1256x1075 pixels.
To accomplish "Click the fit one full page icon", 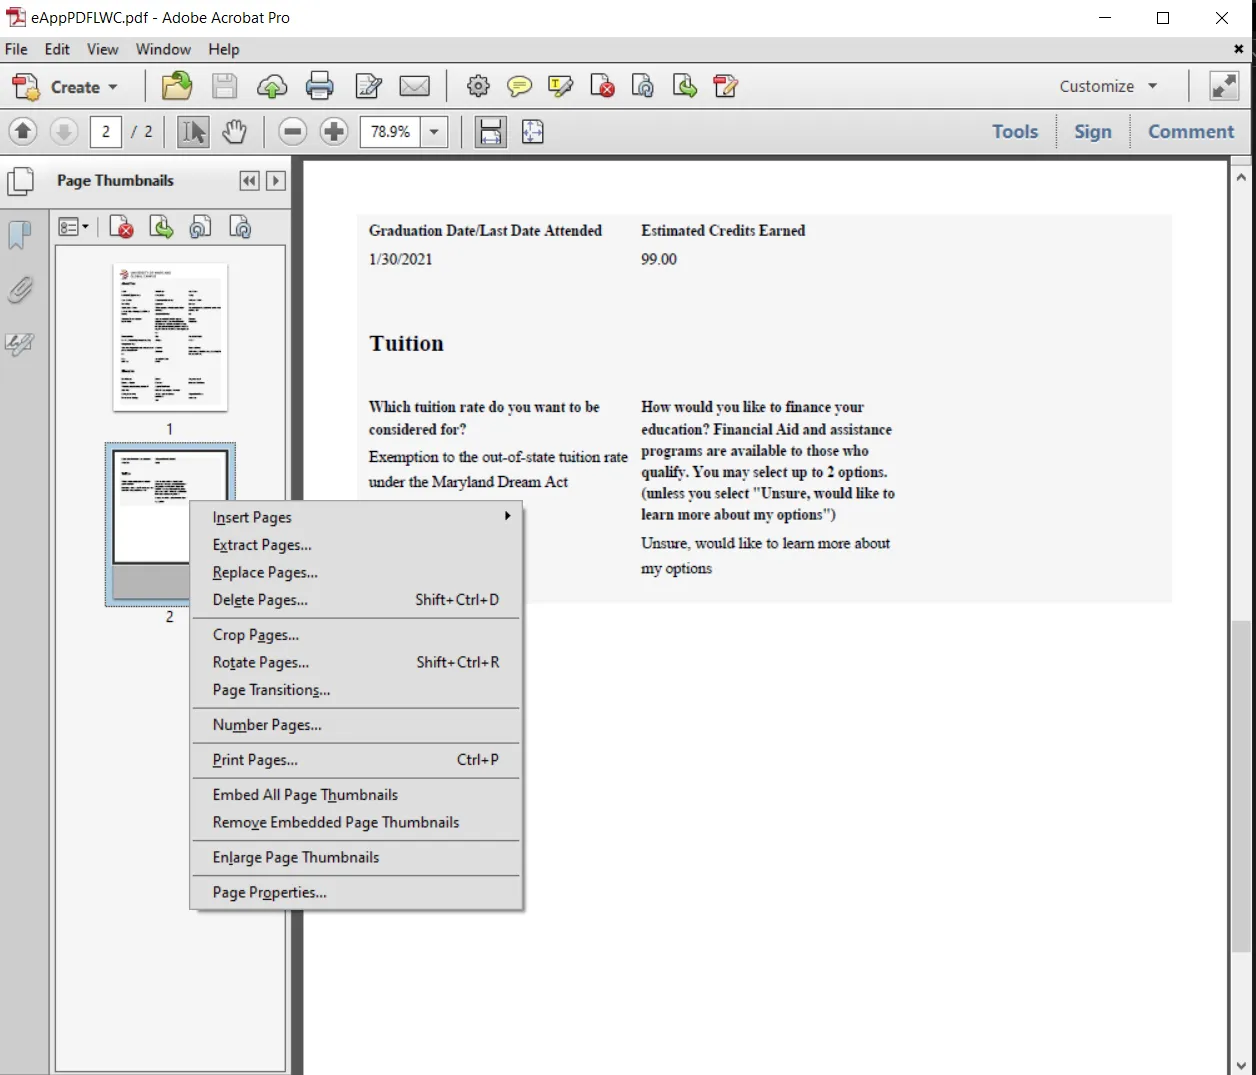I will (x=532, y=131).
